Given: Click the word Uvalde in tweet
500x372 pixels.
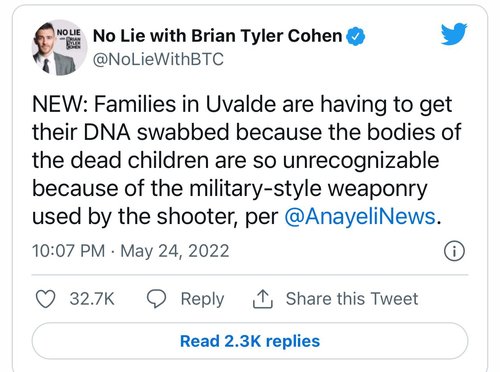Looking at the screenshot, I should click(x=241, y=104).
